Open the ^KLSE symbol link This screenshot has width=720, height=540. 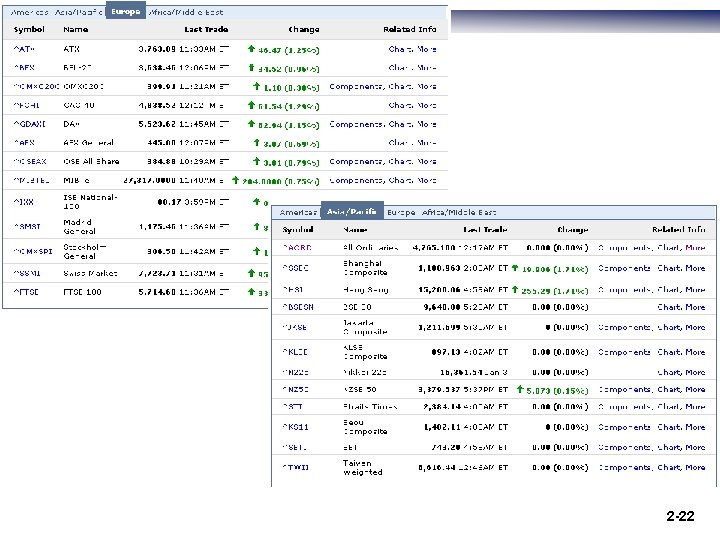295,352
